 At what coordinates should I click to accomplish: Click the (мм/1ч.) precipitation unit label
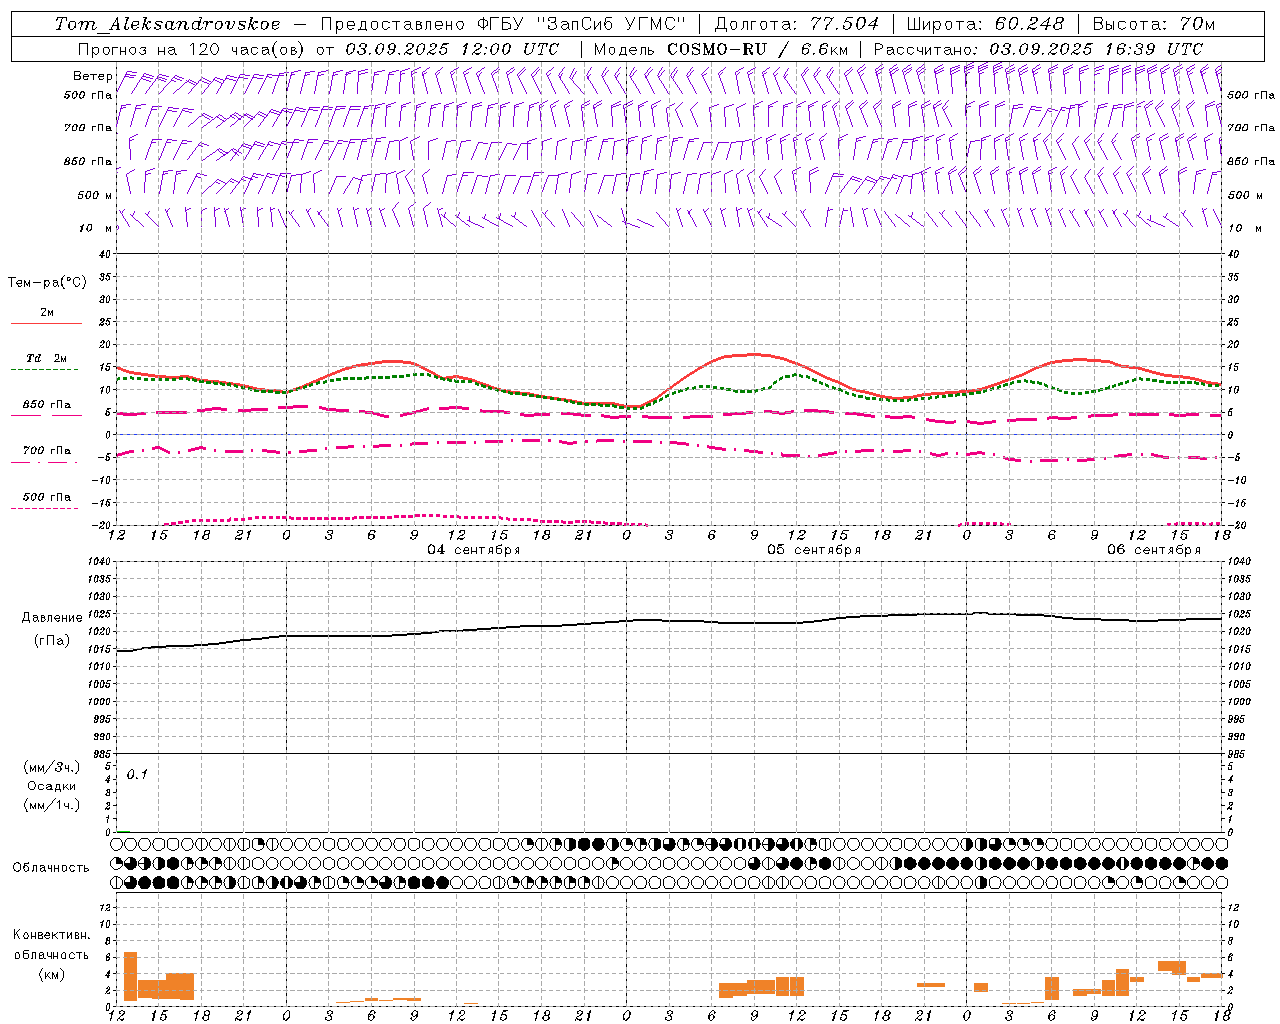52,805
